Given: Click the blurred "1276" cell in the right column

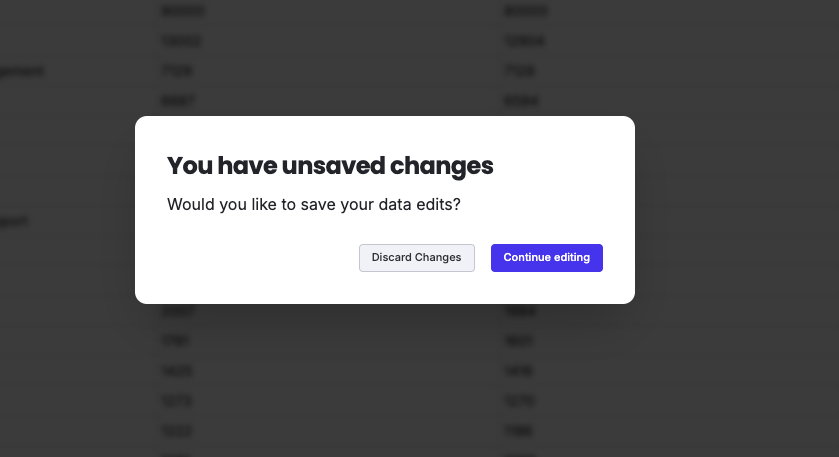Looking at the screenshot, I should (x=521, y=401).
